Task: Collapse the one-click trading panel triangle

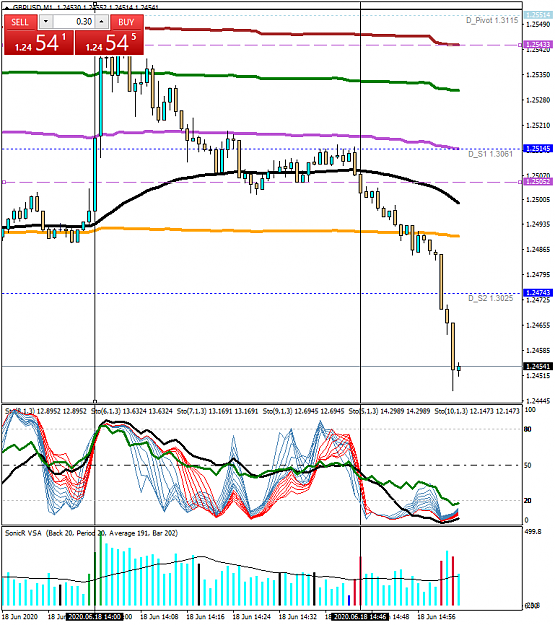Action: coord(7,7)
